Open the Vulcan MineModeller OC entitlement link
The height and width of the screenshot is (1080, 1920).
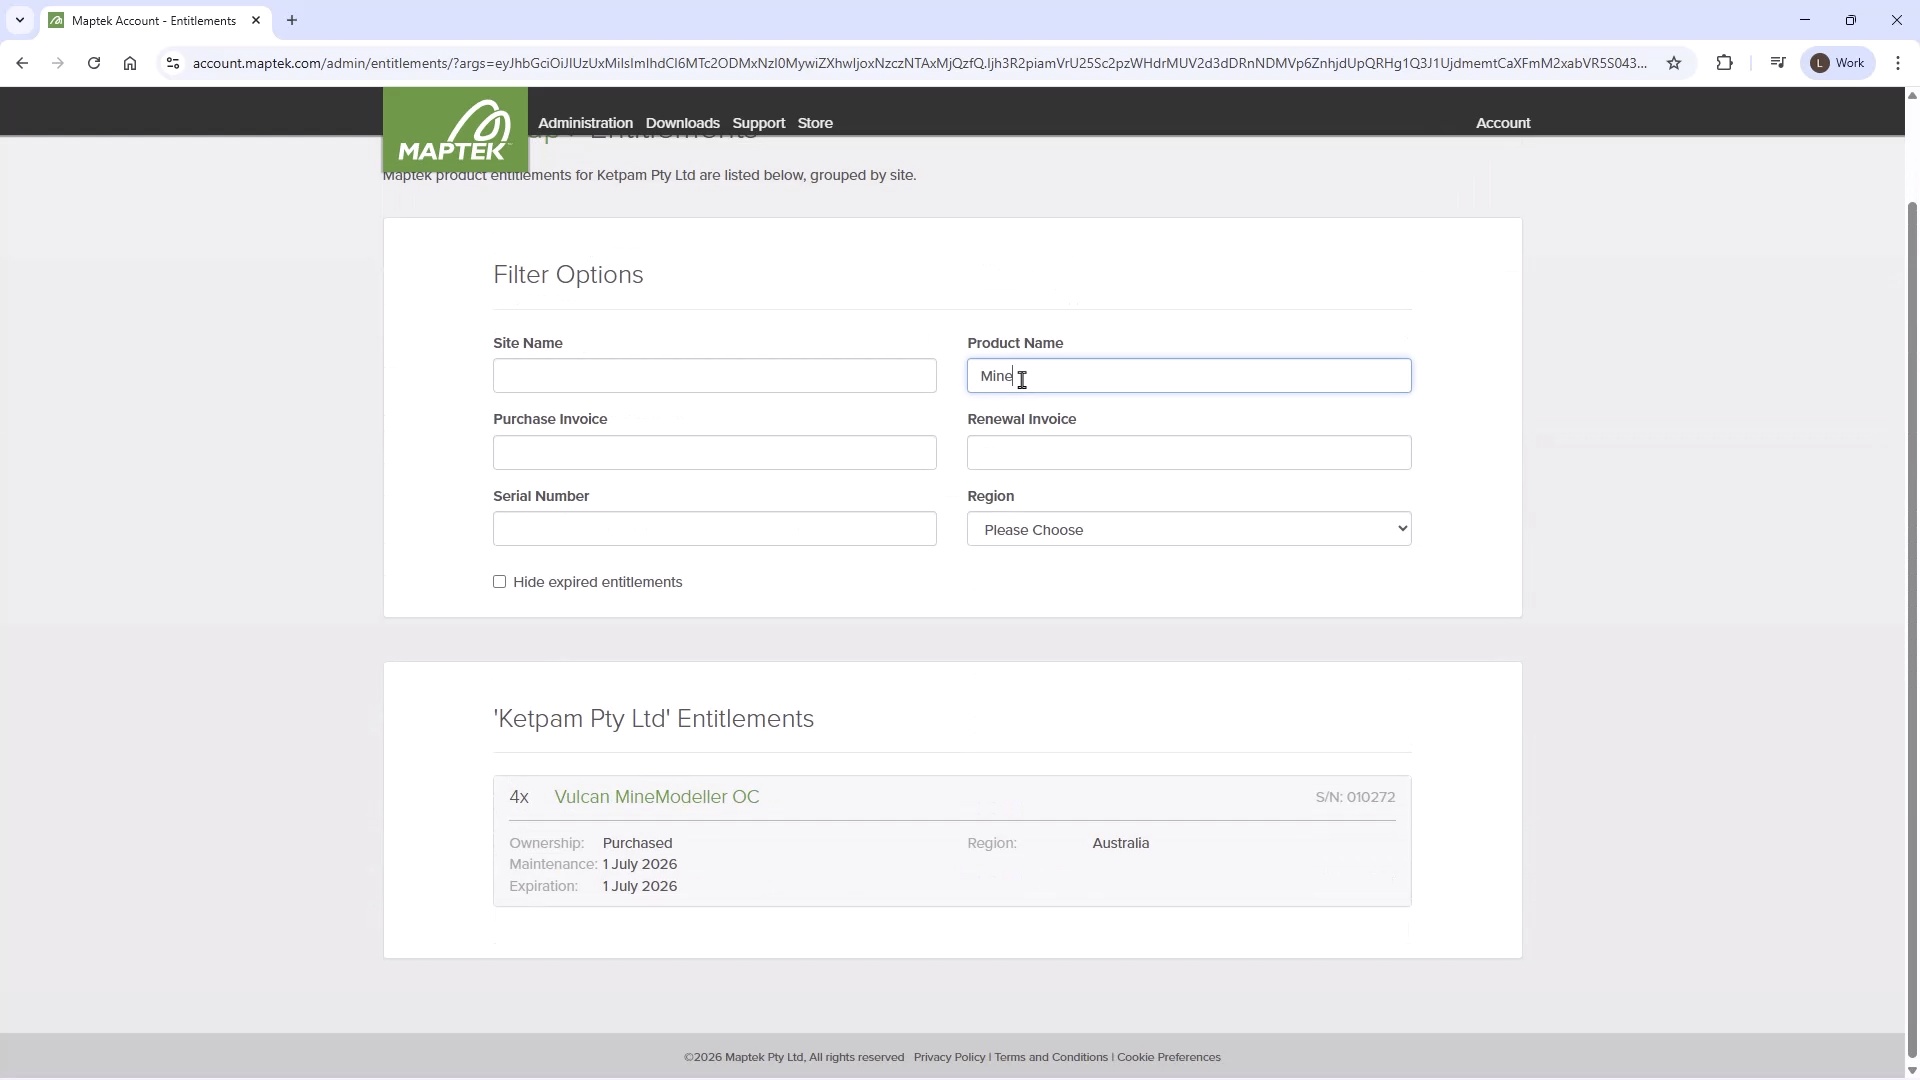pyautogui.click(x=656, y=797)
